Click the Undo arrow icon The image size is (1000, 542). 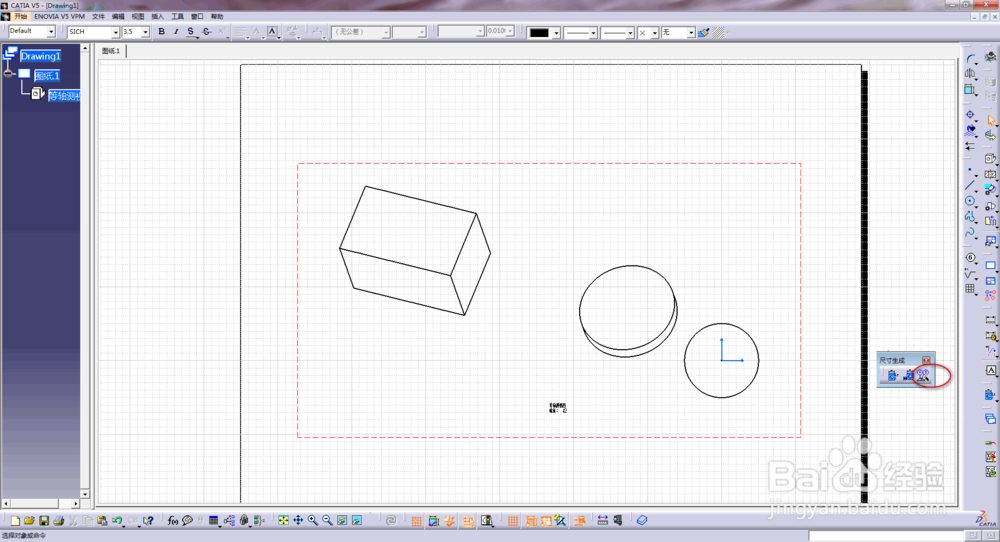[x=117, y=521]
